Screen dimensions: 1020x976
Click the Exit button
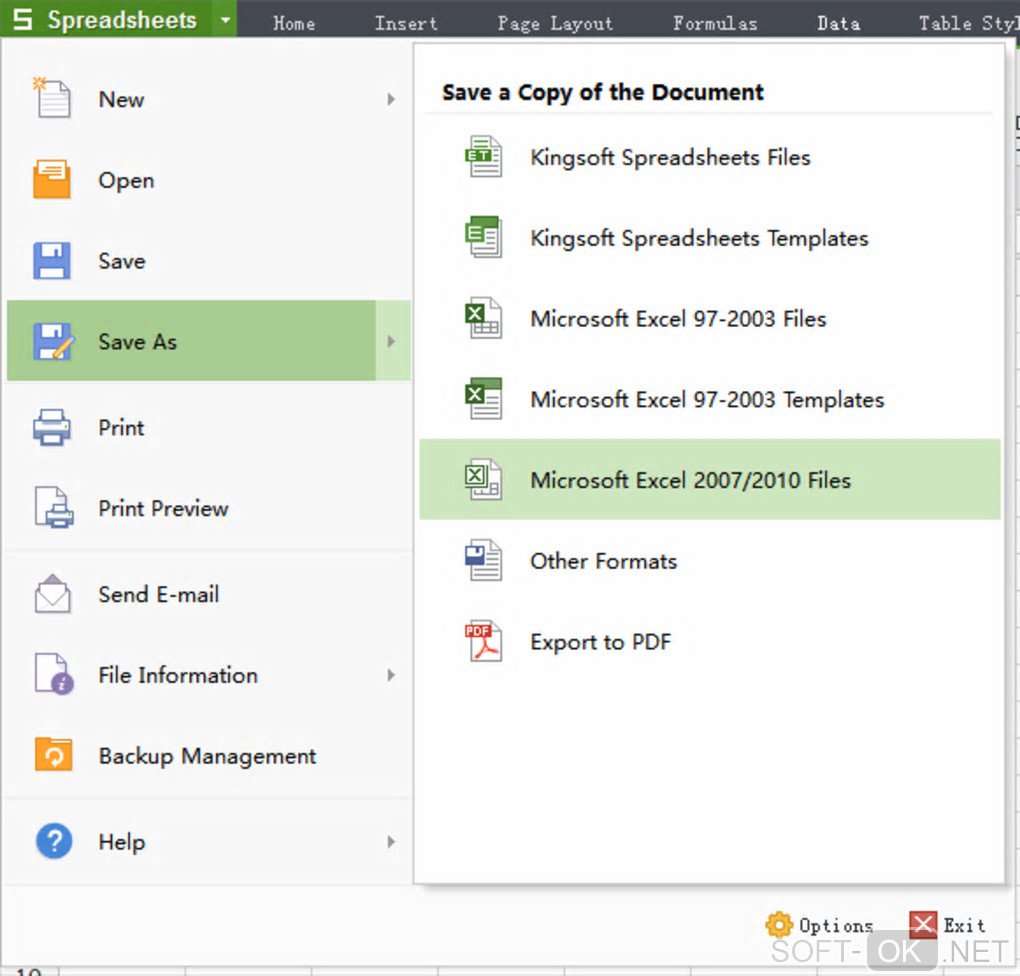point(948,925)
